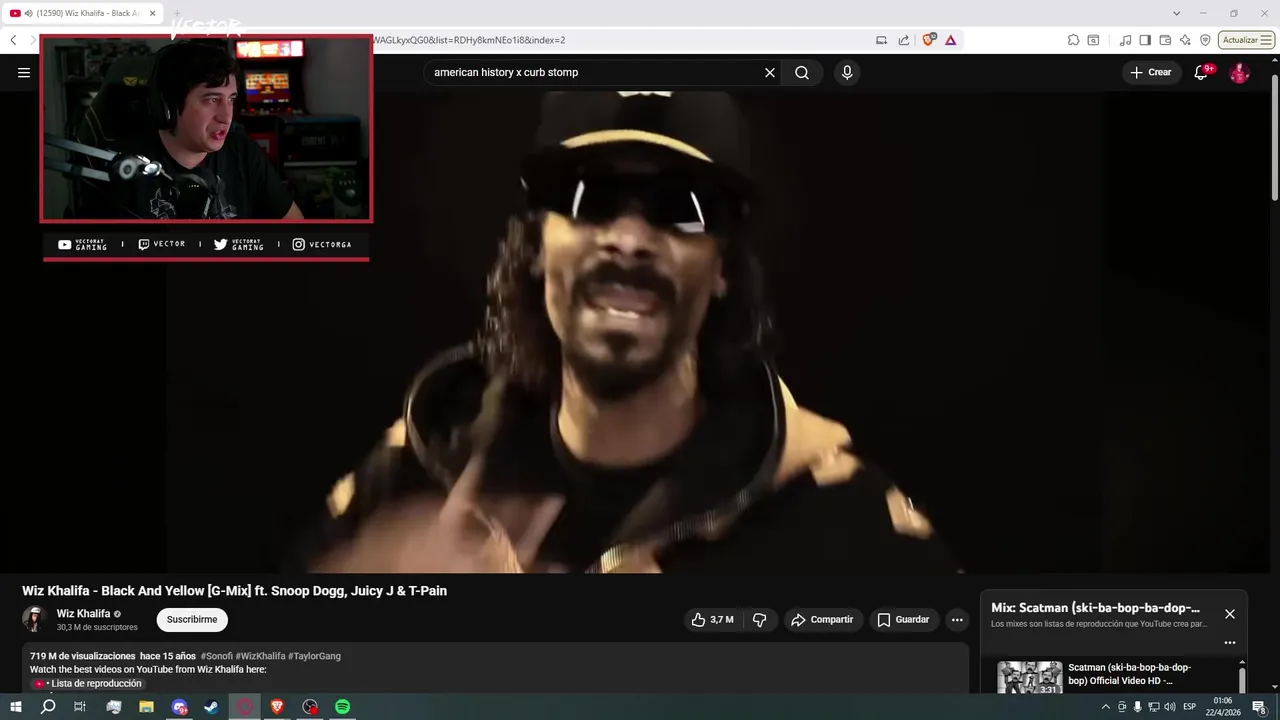Open options menu in Mix playlist panel

point(1230,643)
